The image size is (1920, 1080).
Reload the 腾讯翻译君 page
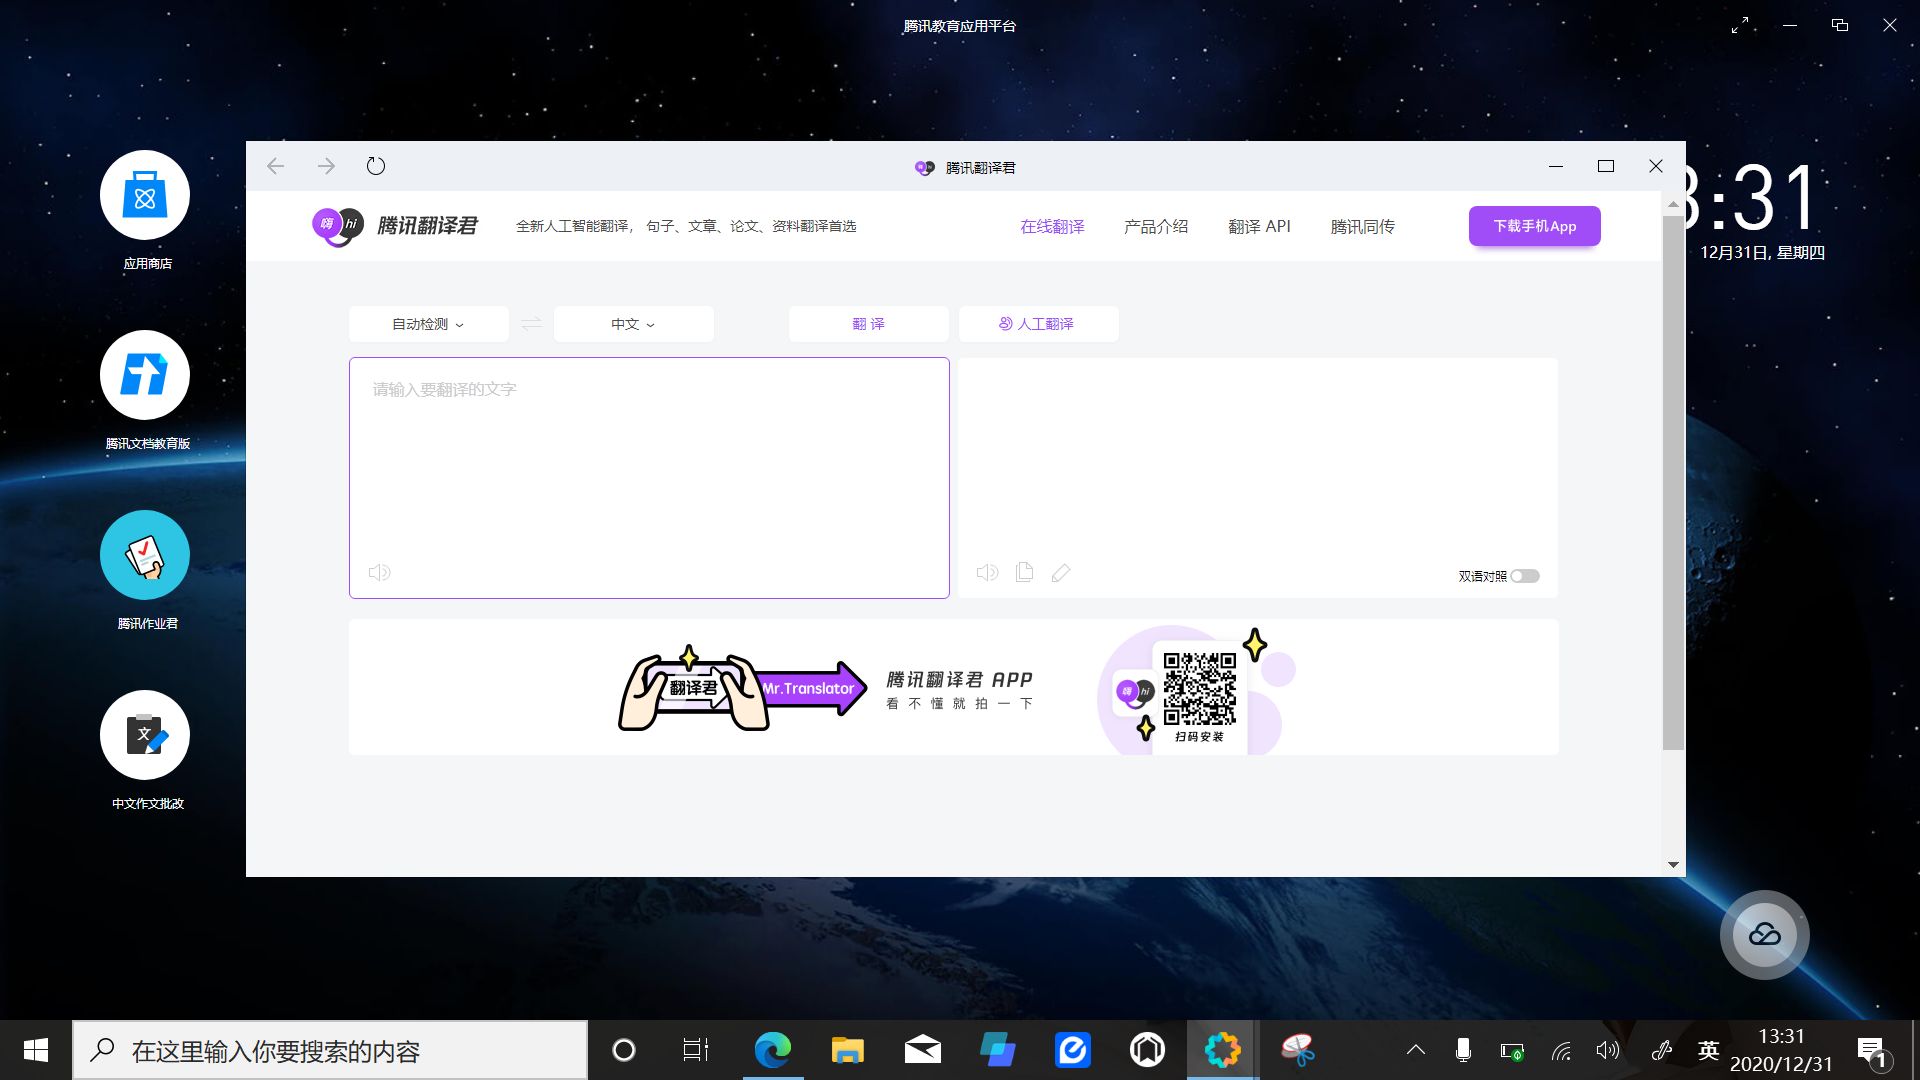(x=376, y=166)
